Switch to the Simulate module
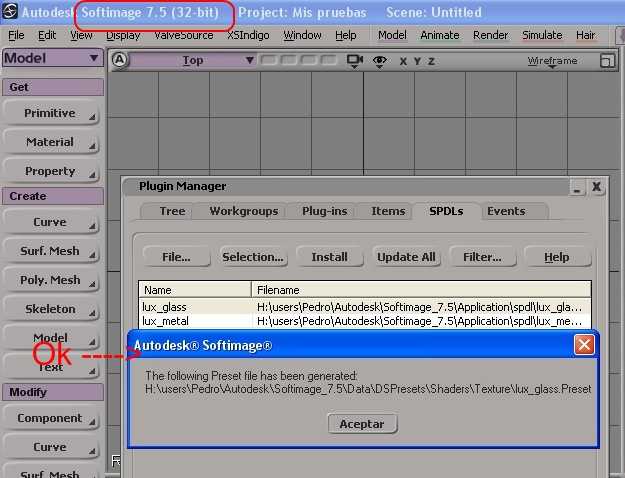Viewport: 625px width, 478px height. pyautogui.click(x=542, y=35)
